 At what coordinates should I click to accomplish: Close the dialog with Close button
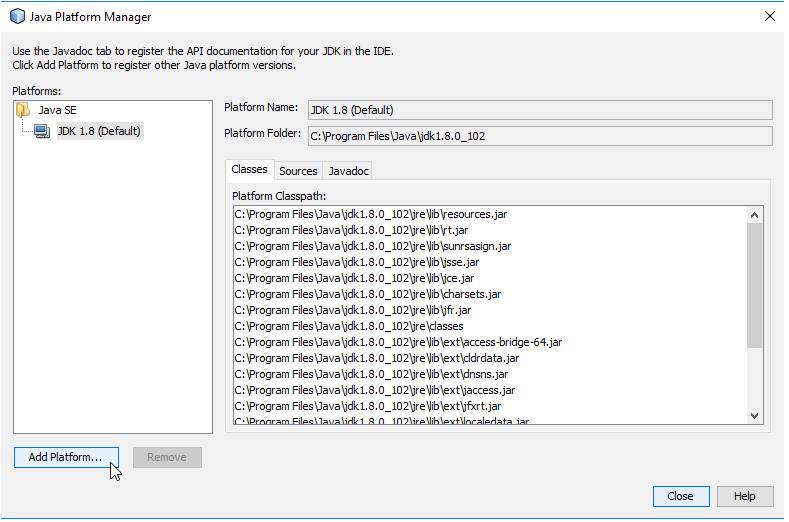coord(681,496)
